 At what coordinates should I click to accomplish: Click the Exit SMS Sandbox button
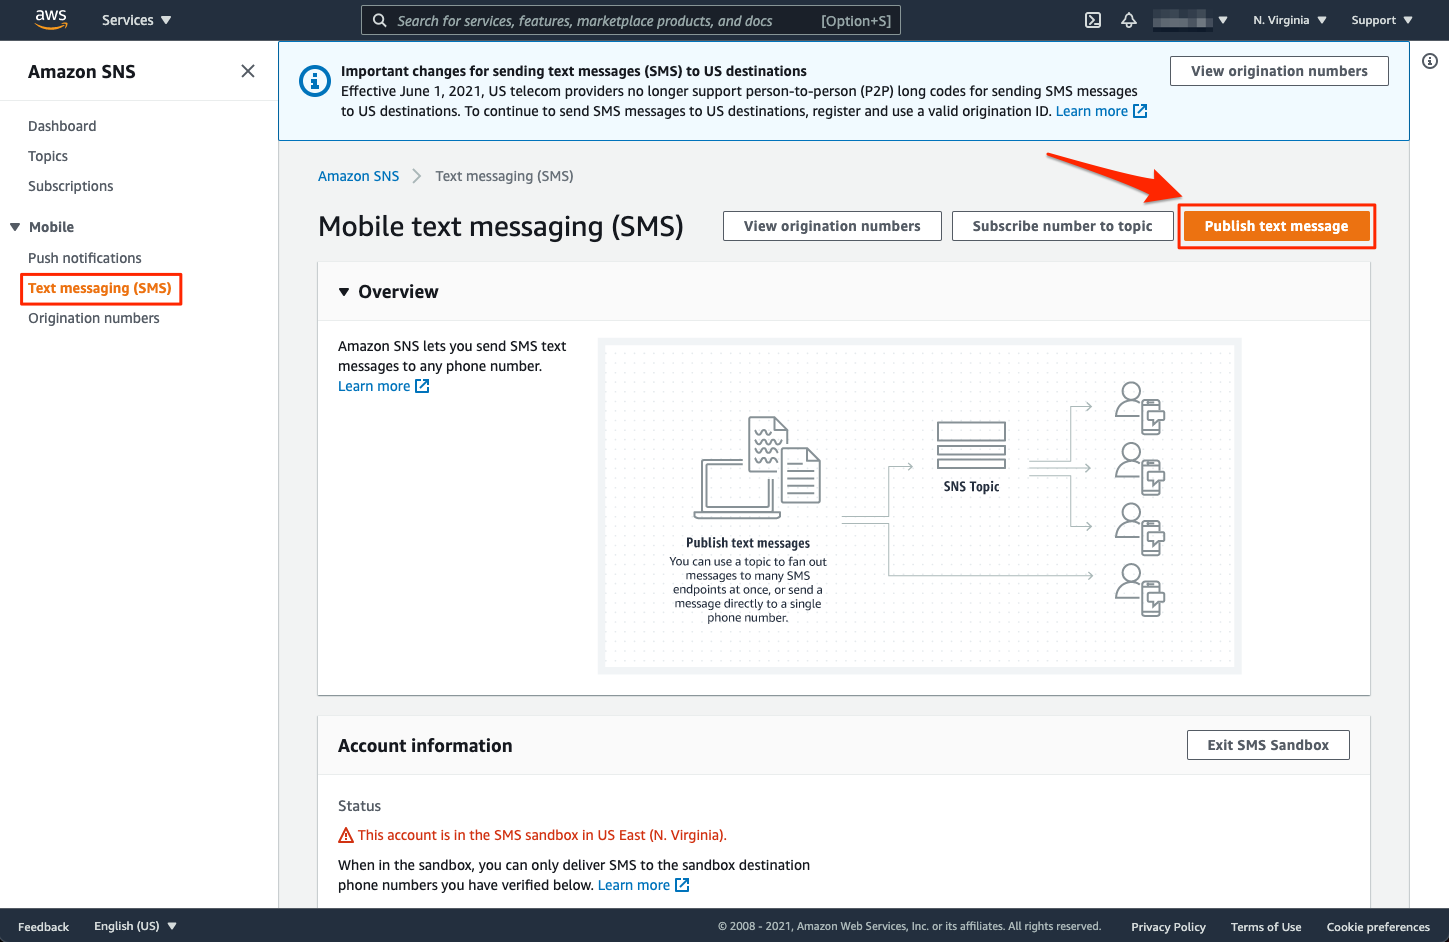[1268, 745]
